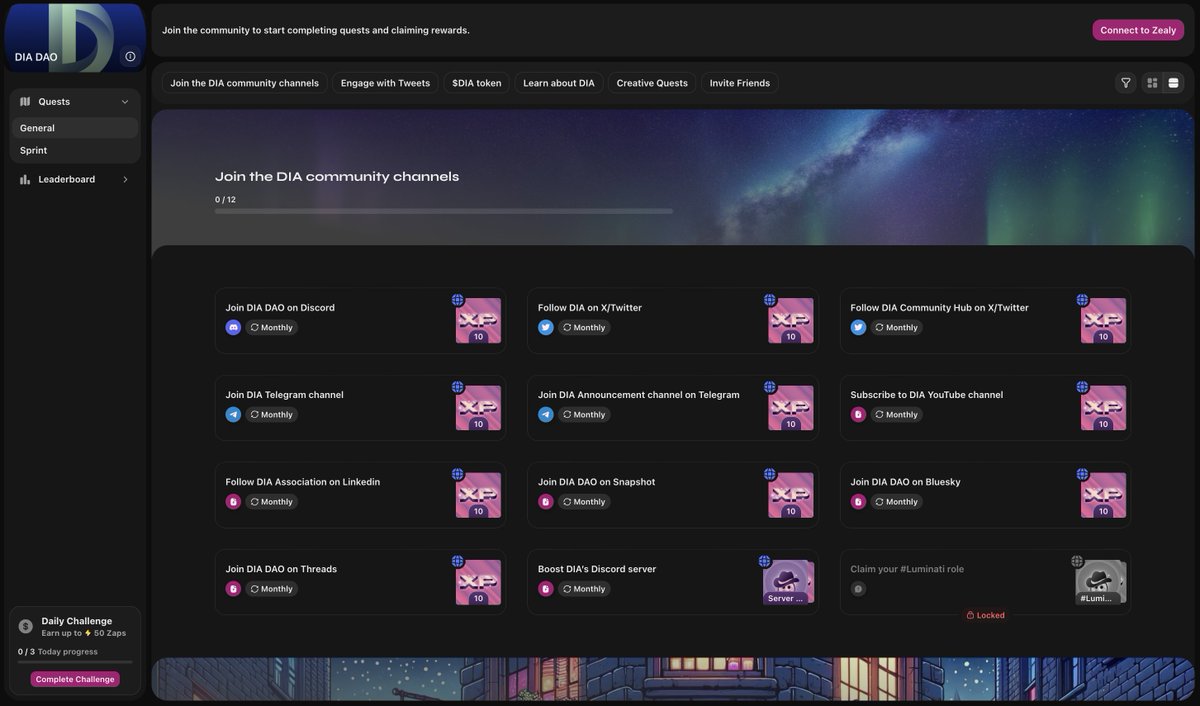Click XP badge on Join DIA Telegram channel

pyautogui.click(x=478, y=408)
